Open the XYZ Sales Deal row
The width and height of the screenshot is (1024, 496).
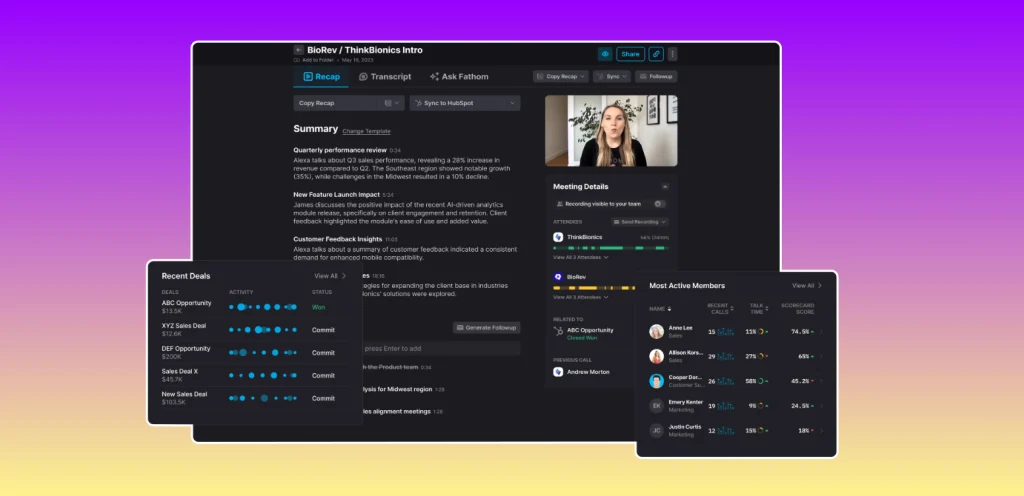(x=254, y=330)
